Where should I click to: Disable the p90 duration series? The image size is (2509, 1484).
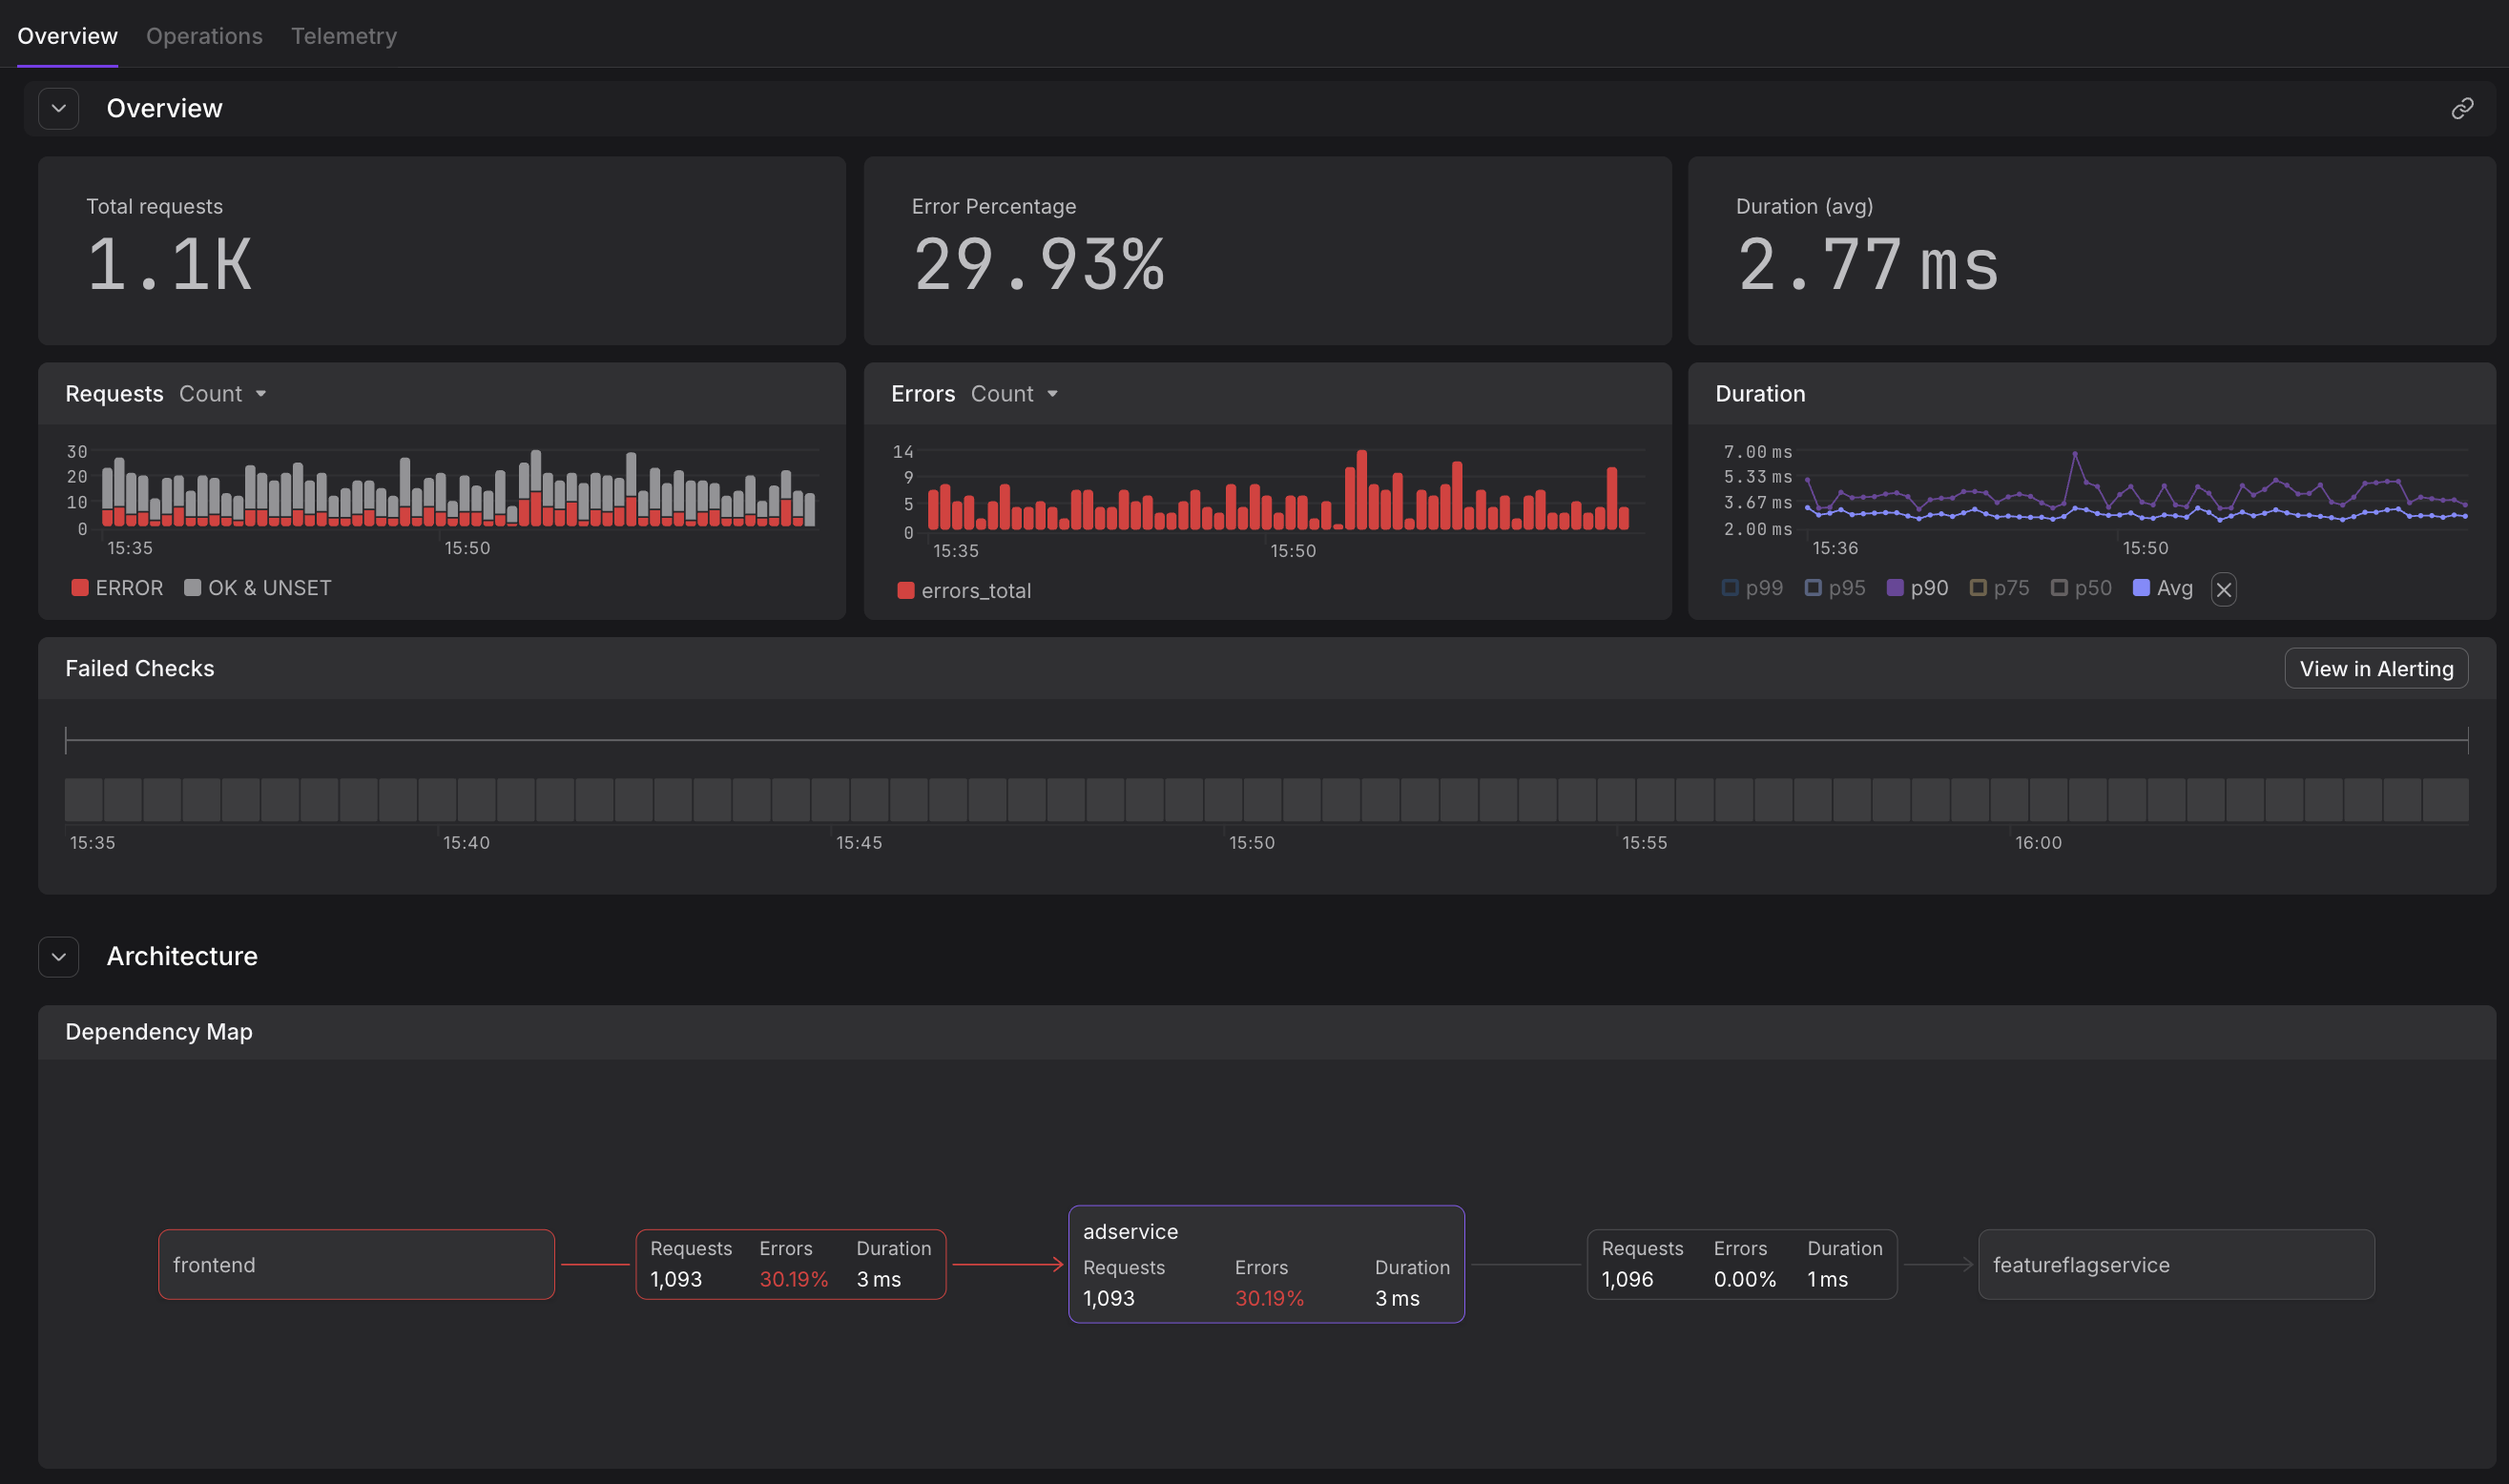[x=1917, y=588]
